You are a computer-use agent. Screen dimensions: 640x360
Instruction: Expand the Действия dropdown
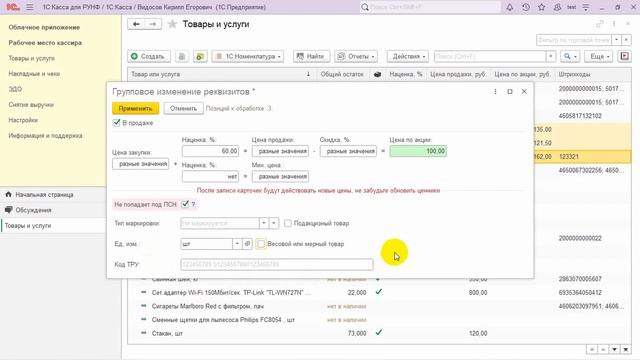(x=407, y=56)
